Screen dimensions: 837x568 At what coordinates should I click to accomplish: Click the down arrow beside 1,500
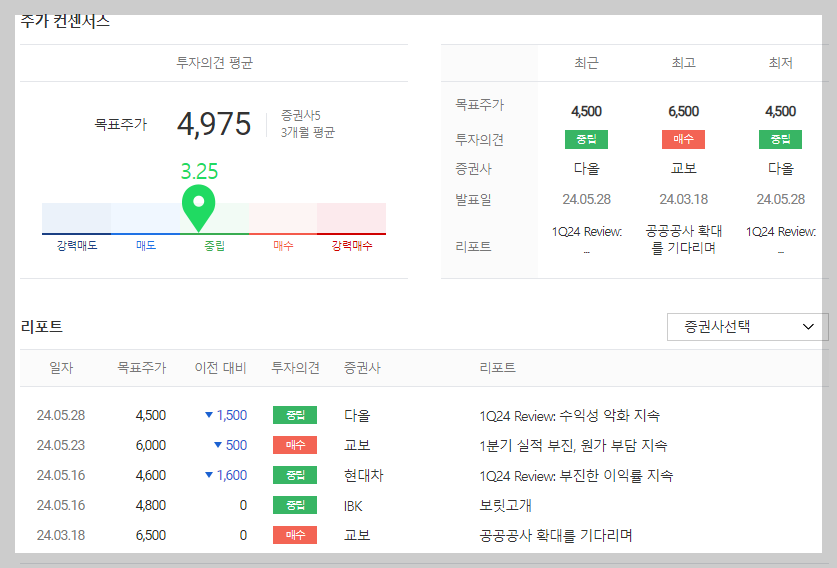click(x=209, y=415)
